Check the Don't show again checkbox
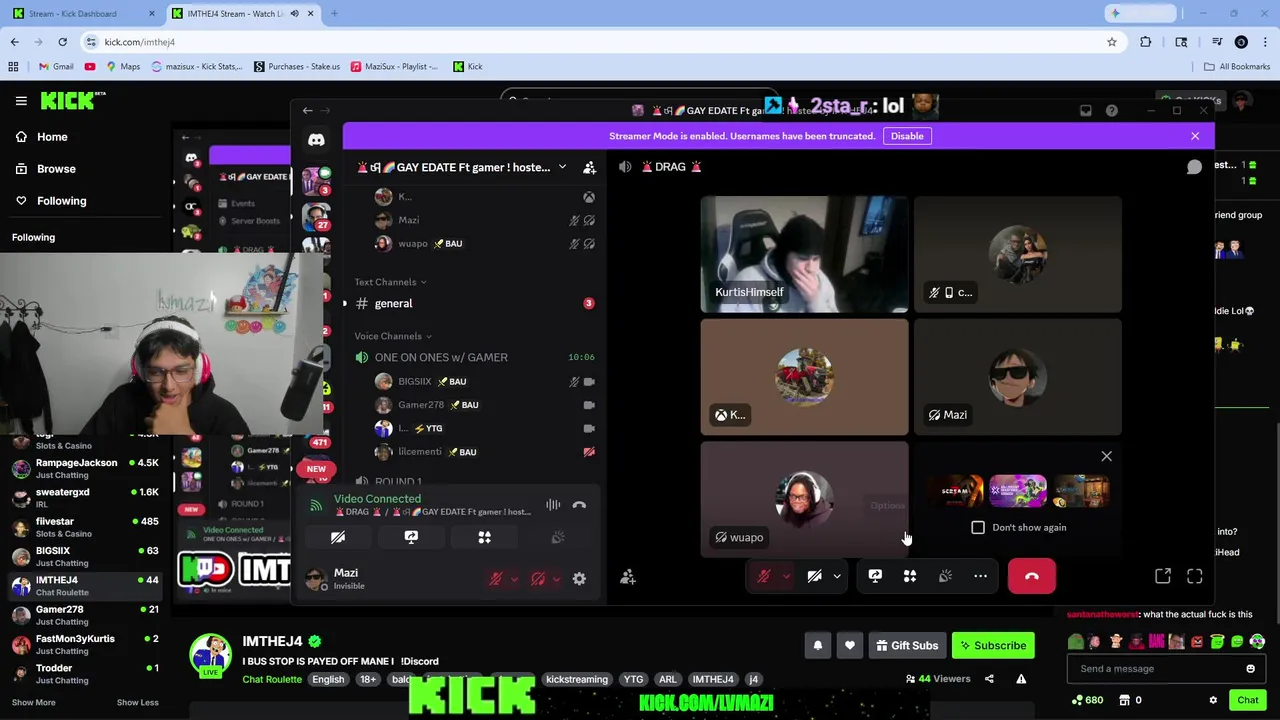 (978, 527)
